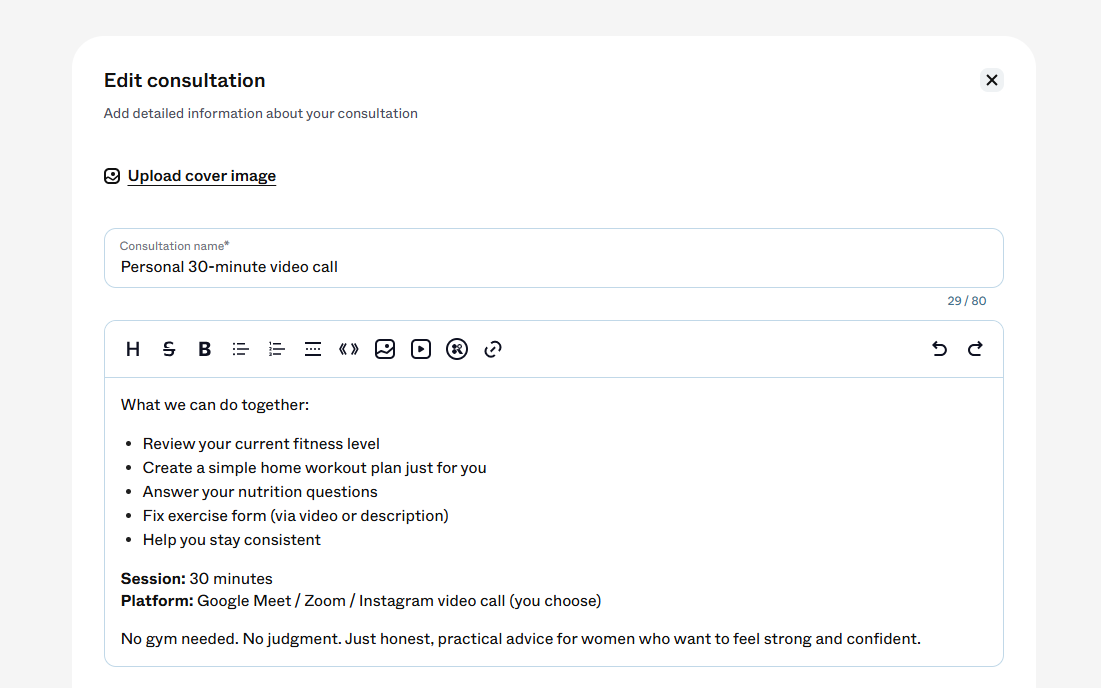Click the bold 'Platform:' text line
Image resolution: width=1101 pixels, height=688 pixels.
(361, 601)
